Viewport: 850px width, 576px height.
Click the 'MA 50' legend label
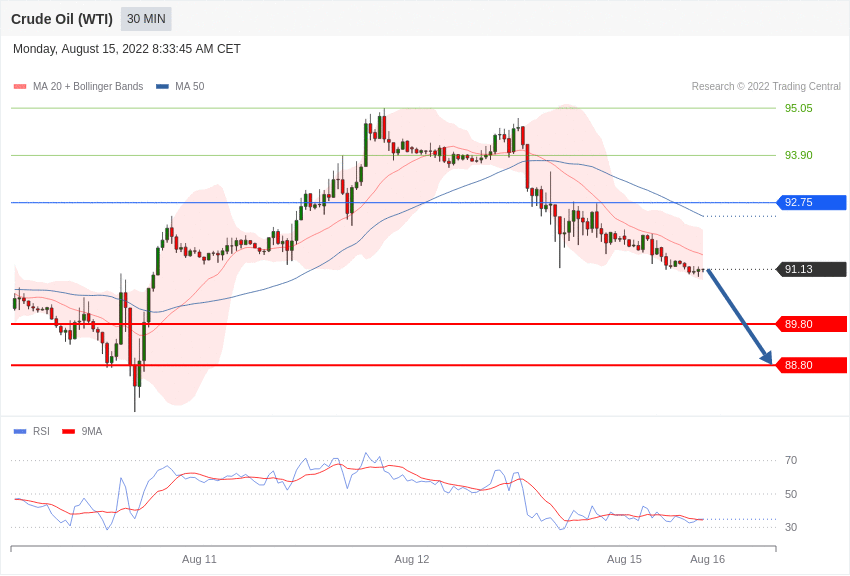[189, 86]
